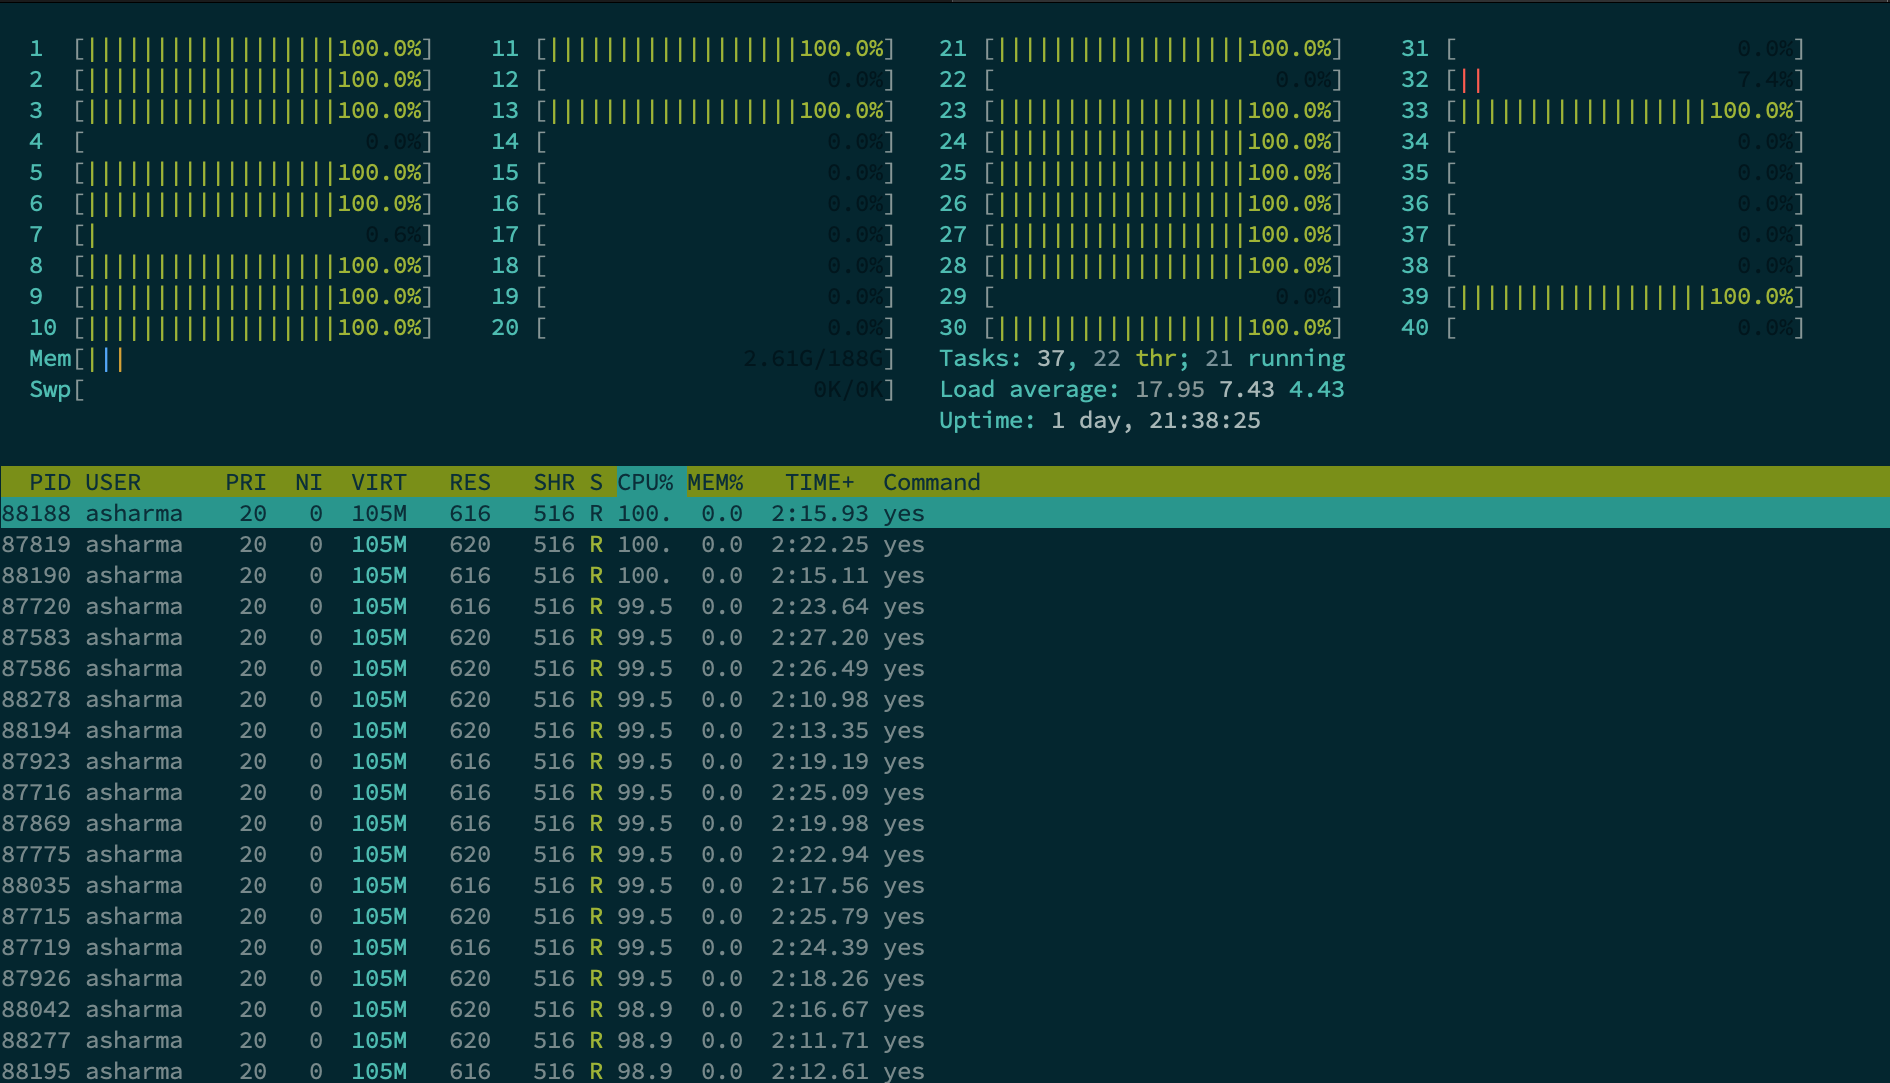The image size is (1890, 1083).
Task: Click the CPU 33 usage bar
Action: 1603,110
